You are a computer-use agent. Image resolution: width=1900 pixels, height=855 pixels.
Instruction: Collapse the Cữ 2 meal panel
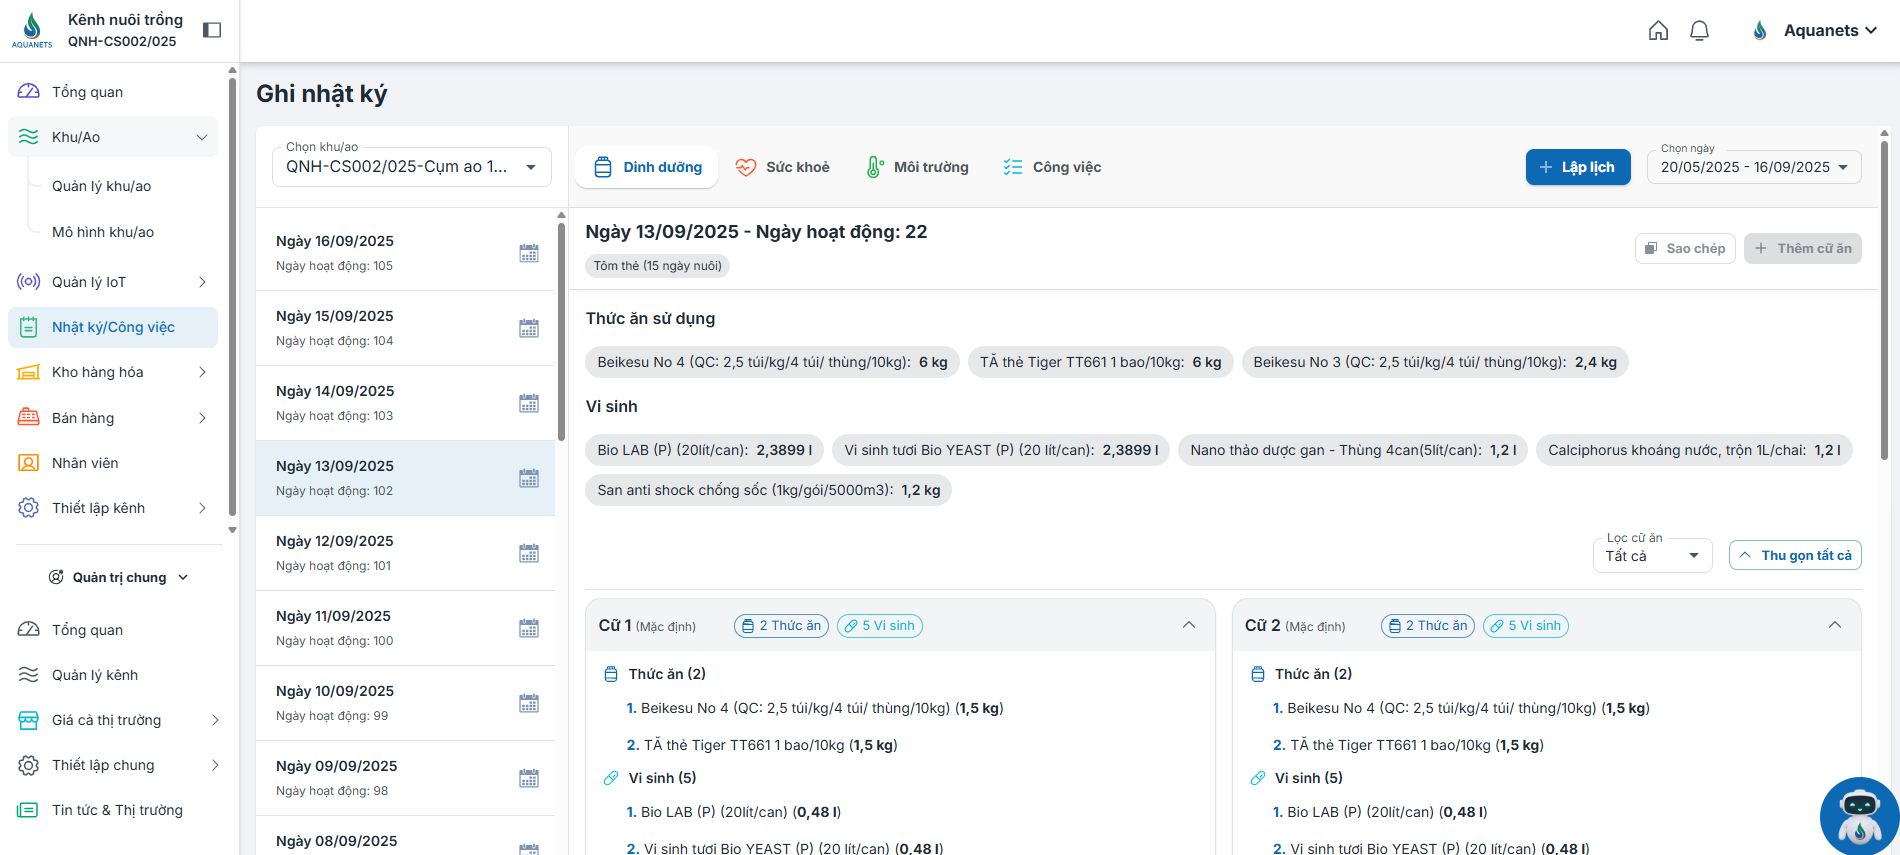pos(1835,625)
